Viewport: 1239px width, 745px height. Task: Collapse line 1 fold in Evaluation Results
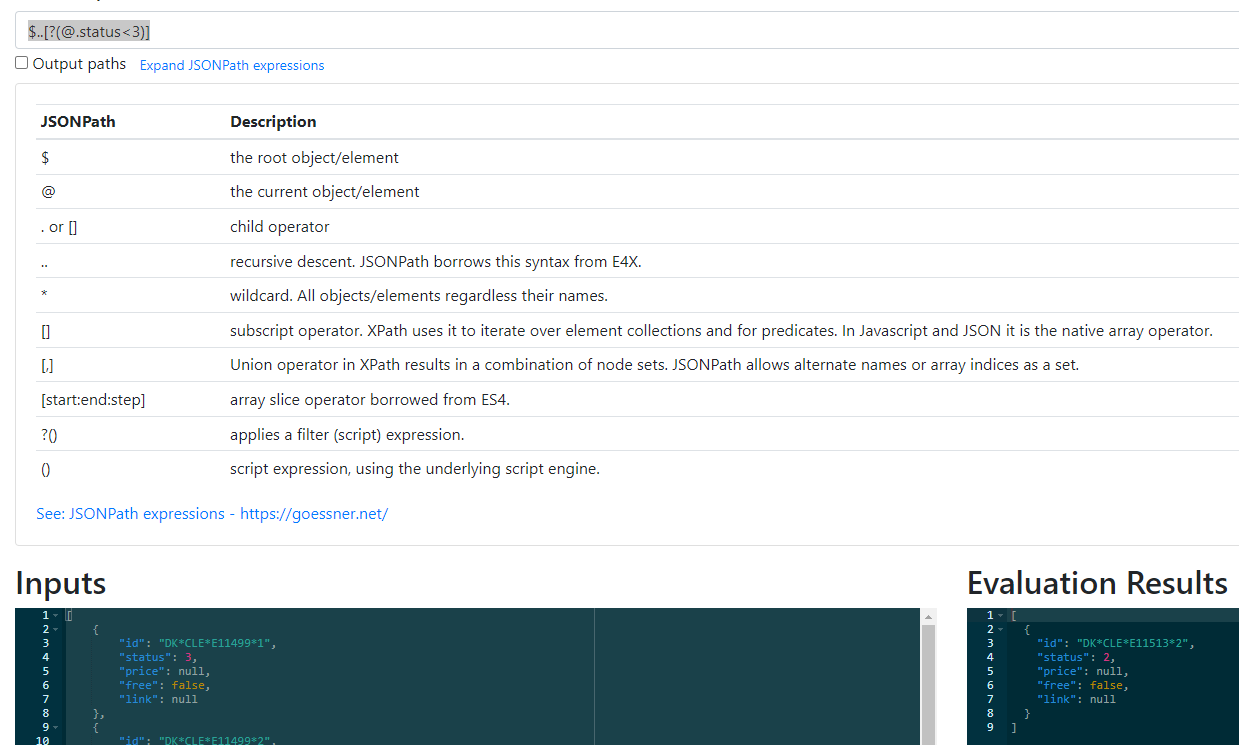click(x=1001, y=614)
